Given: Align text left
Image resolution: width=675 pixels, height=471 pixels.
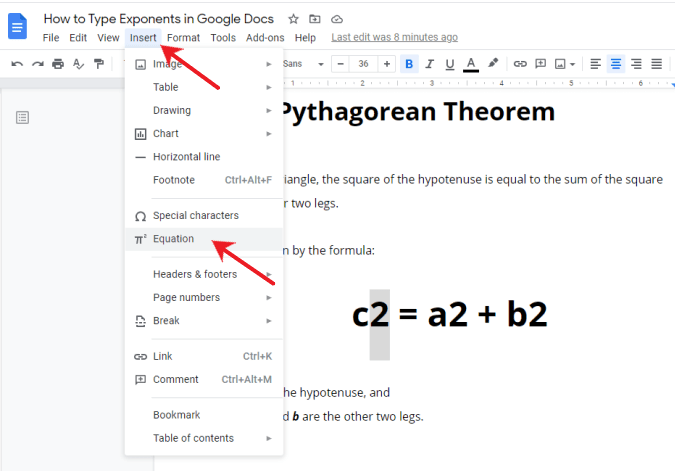Looking at the screenshot, I should (x=595, y=64).
